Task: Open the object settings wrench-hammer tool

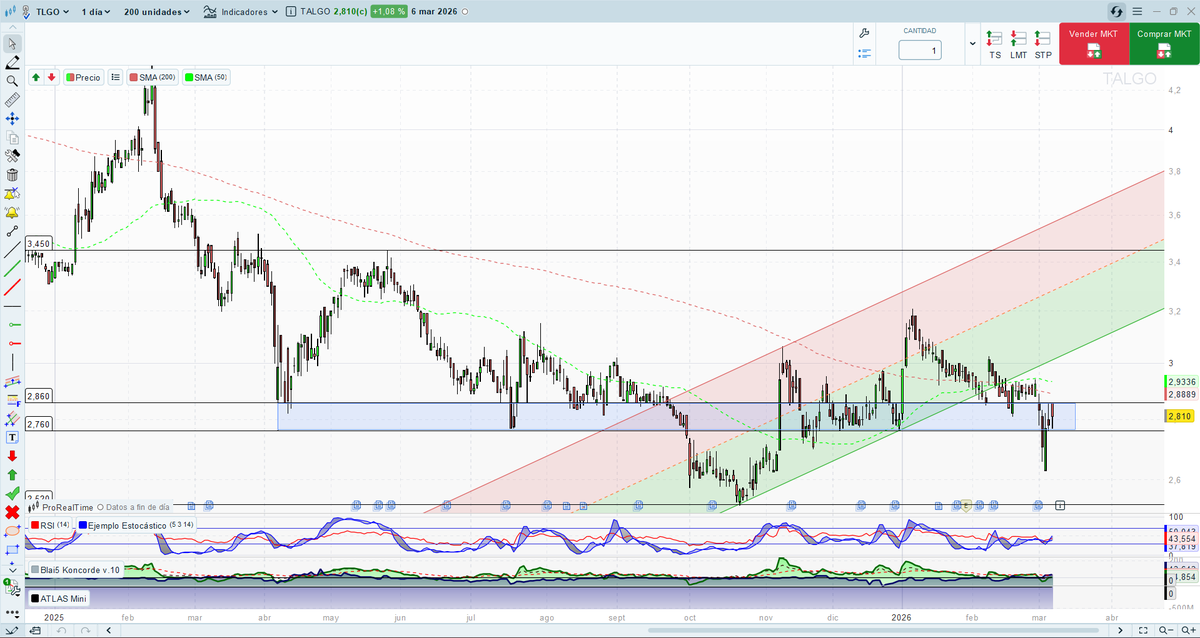Action: click(12, 156)
